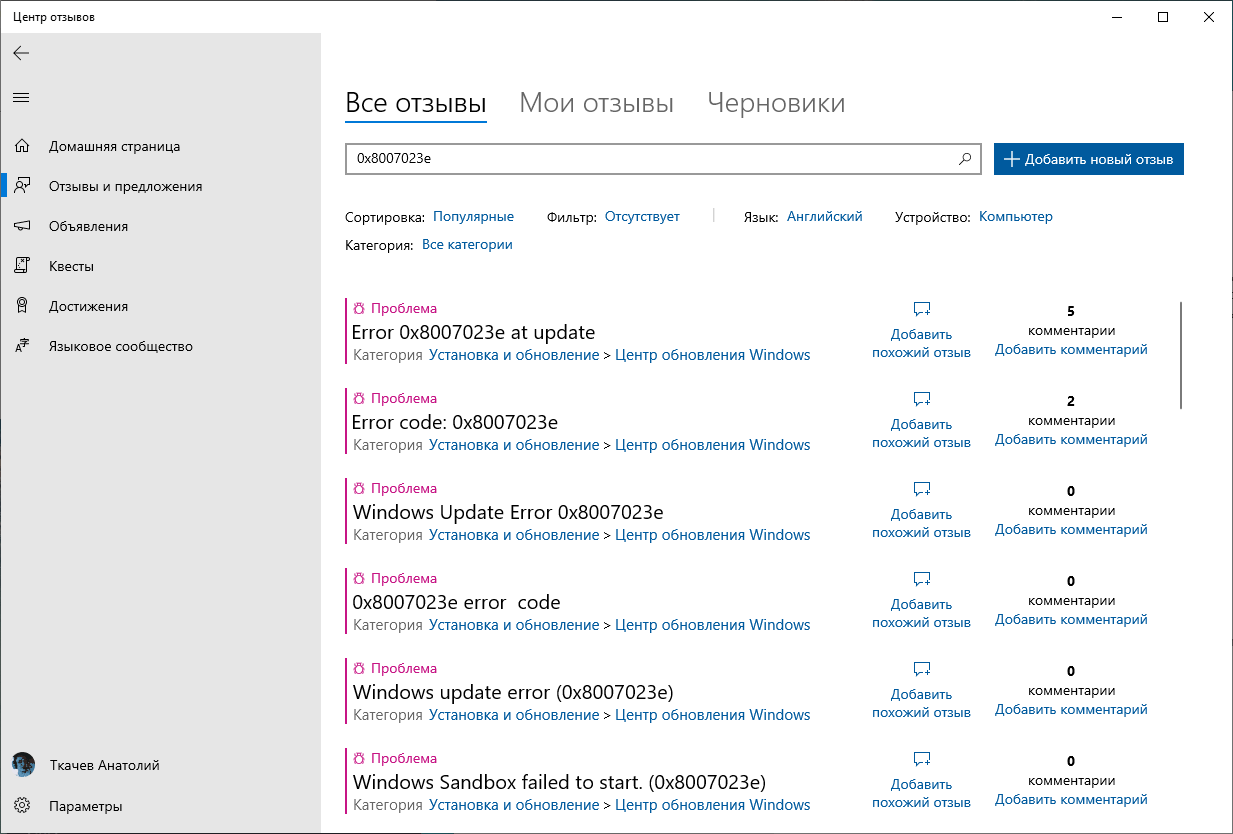
Task: Open Центр обновления Windows category link
Action: click(713, 354)
